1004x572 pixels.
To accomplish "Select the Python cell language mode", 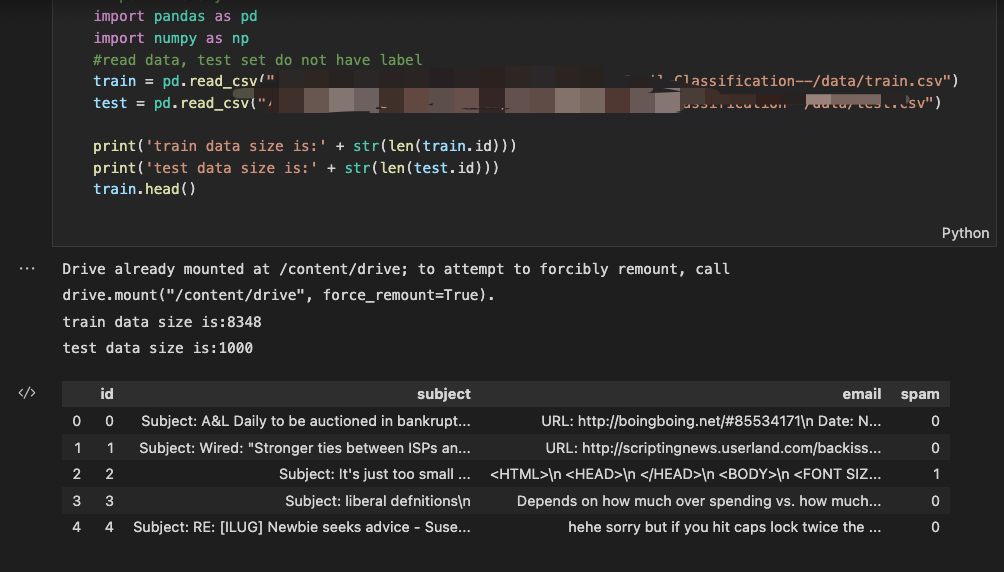I will [x=965, y=233].
